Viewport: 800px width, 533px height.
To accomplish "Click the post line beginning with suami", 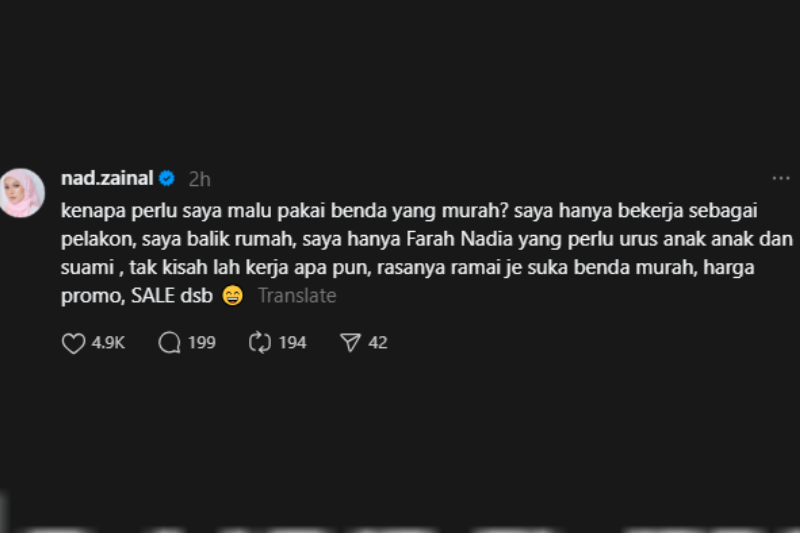I will 407,268.
